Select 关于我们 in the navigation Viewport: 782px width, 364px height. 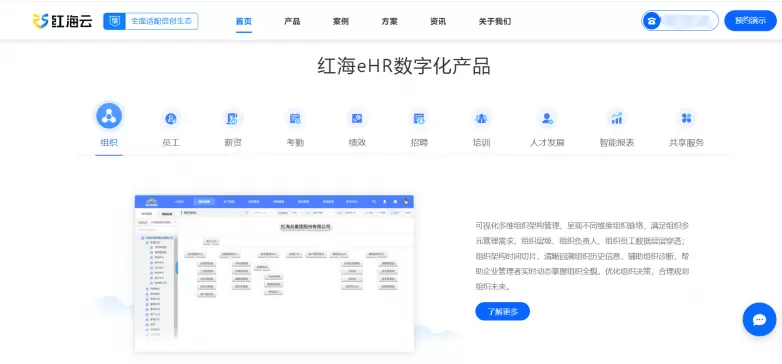click(x=495, y=21)
